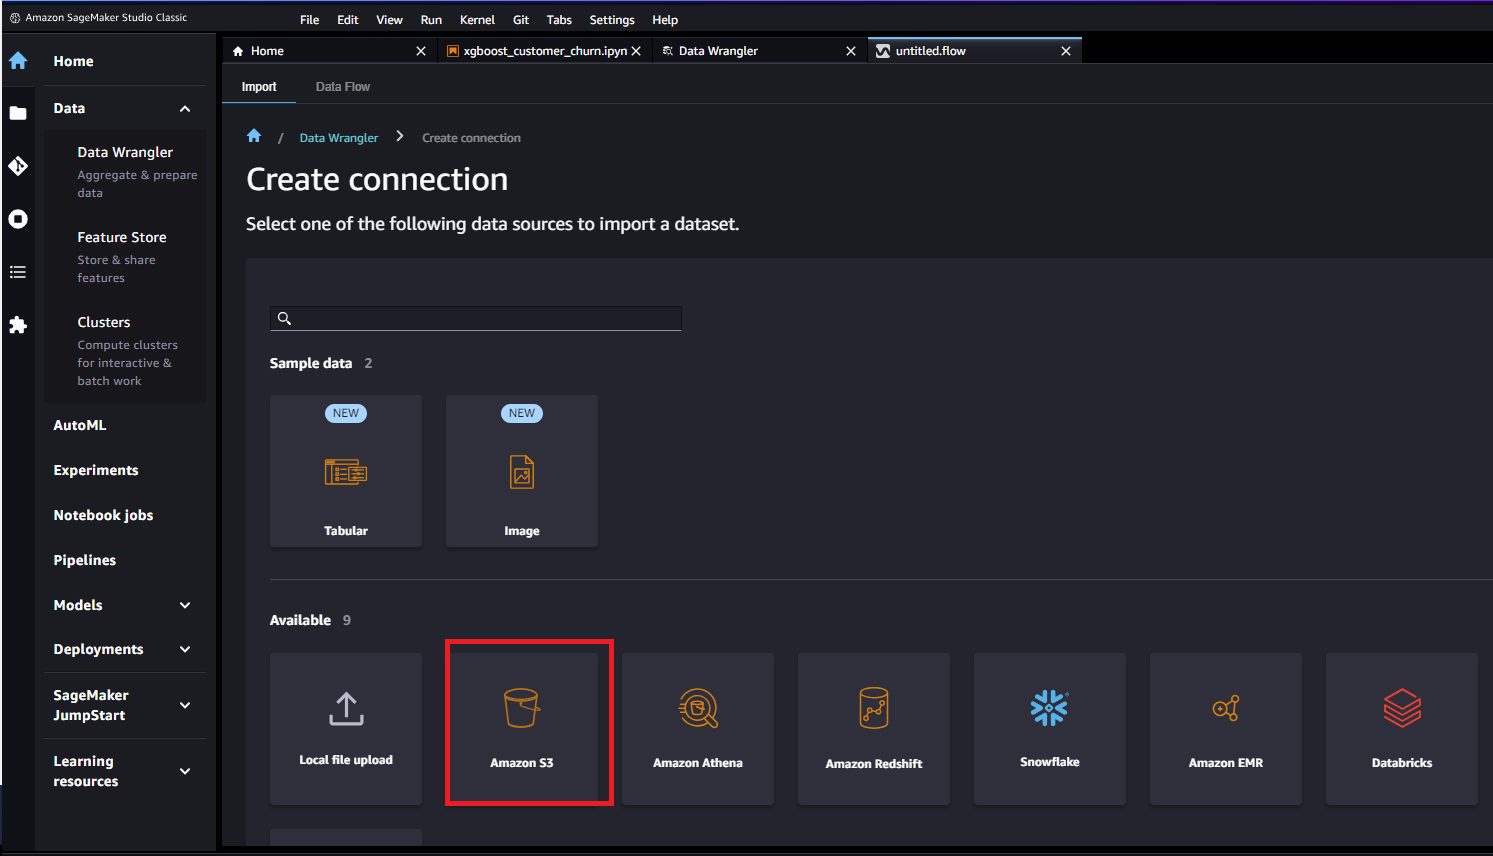Open the File menu
The width and height of the screenshot is (1493, 856).
pyautogui.click(x=310, y=20)
